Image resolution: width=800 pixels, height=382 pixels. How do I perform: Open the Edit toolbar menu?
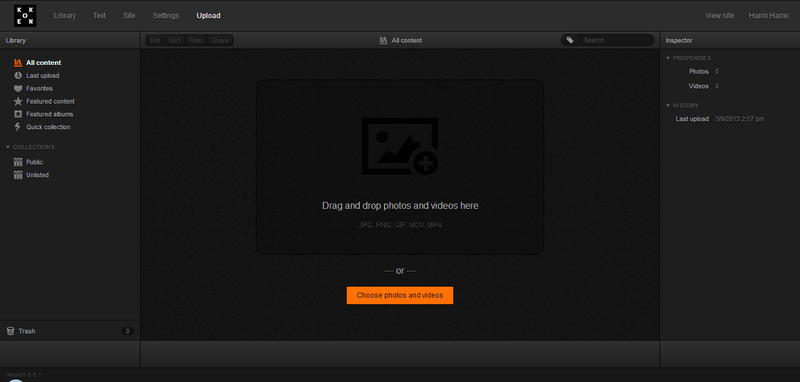point(155,40)
